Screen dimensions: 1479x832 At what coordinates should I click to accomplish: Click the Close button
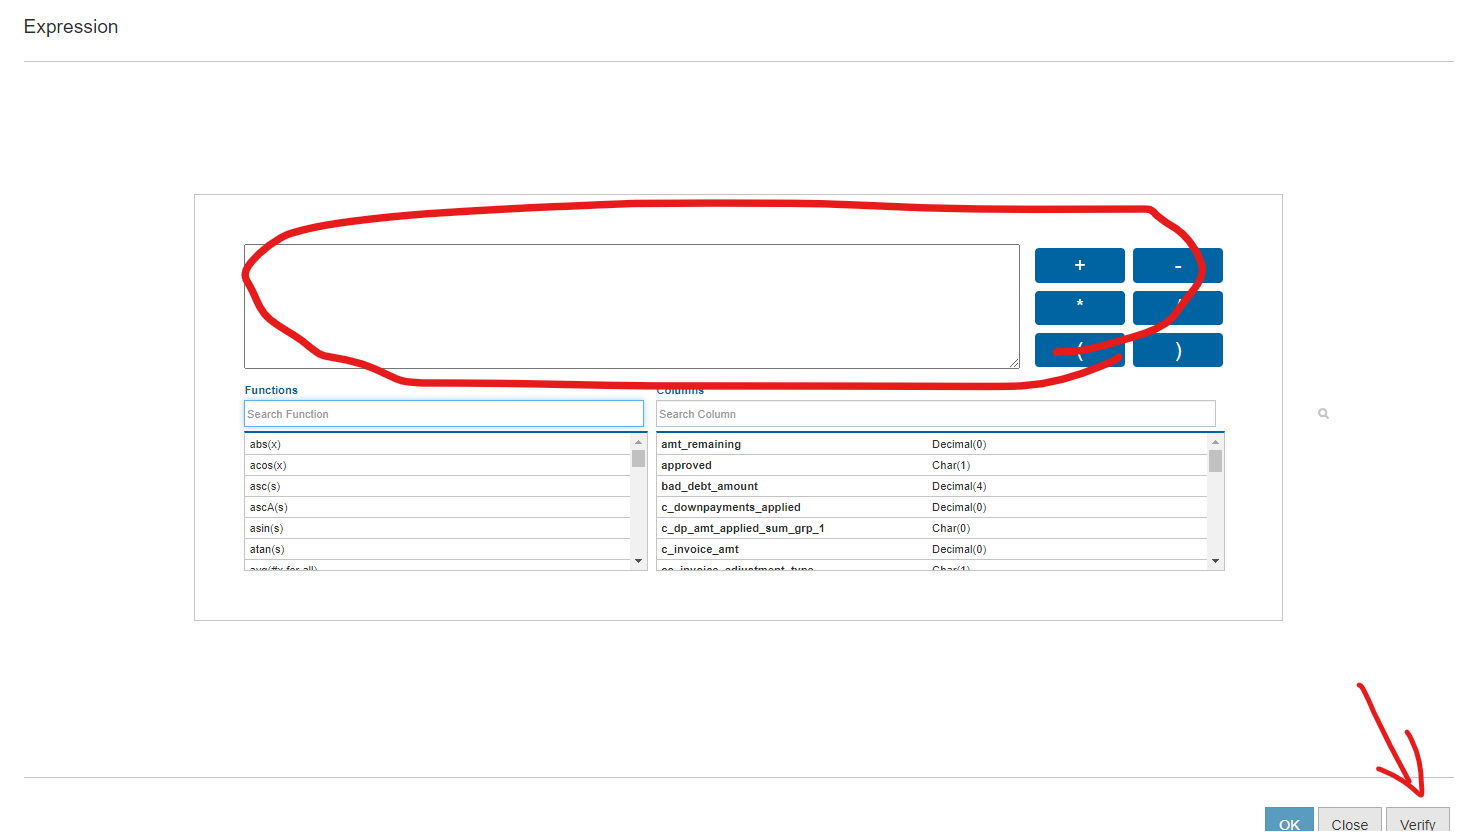point(1349,821)
